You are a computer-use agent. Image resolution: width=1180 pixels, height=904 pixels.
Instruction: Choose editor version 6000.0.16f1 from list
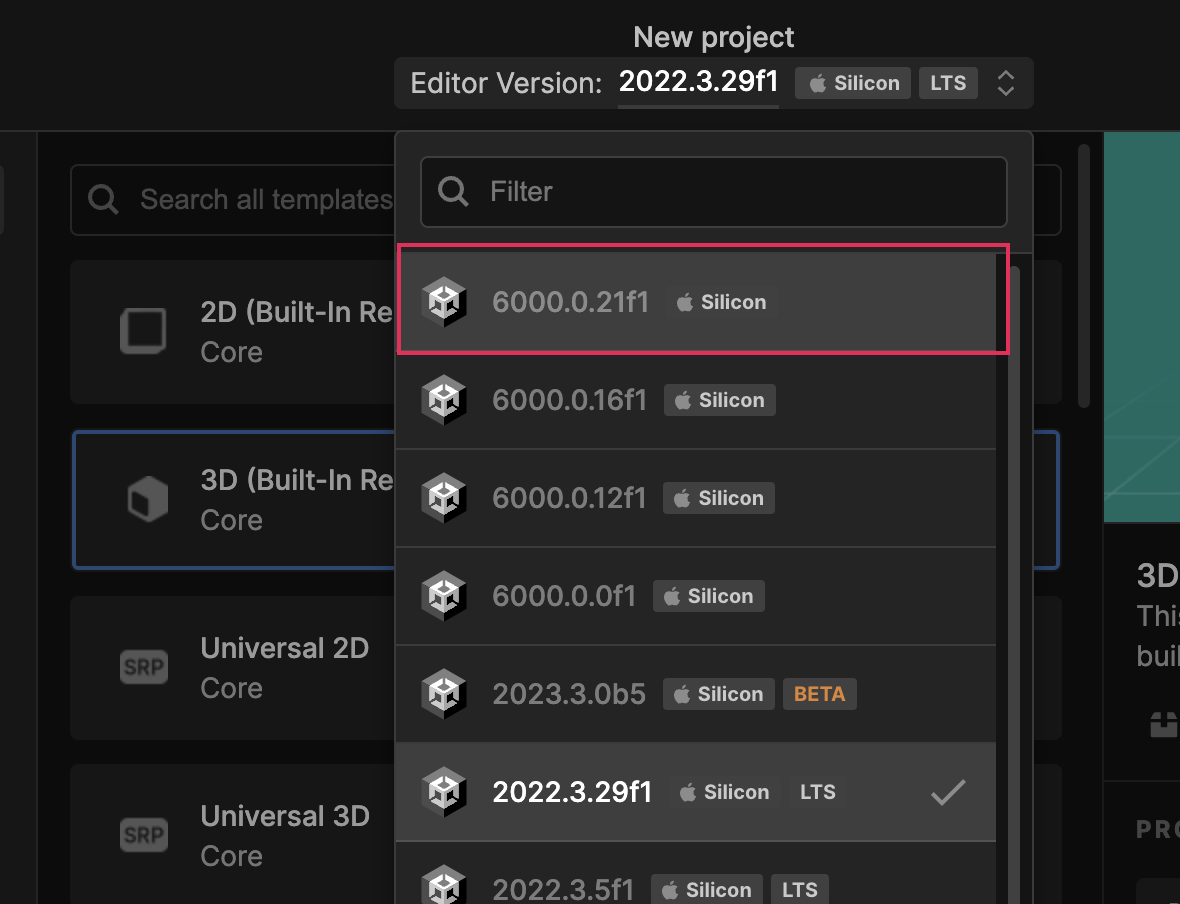tap(569, 400)
